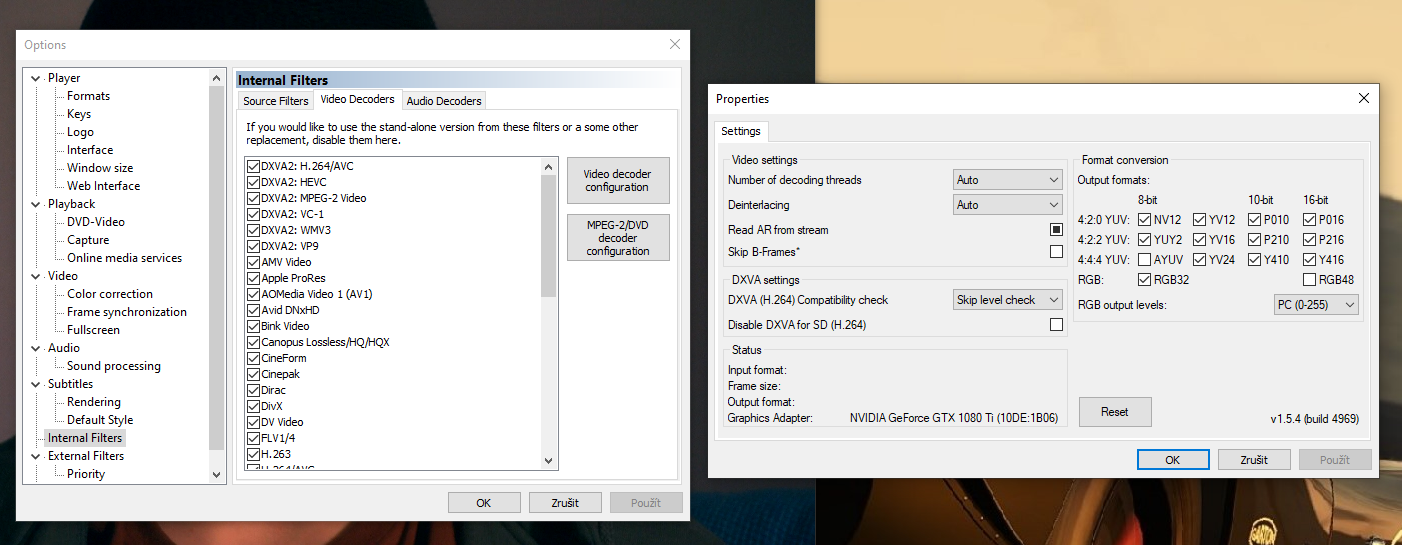Viewport: 1402px width, 545px height.
Task: Close the Options dialog window
Action: pos(675,45)
